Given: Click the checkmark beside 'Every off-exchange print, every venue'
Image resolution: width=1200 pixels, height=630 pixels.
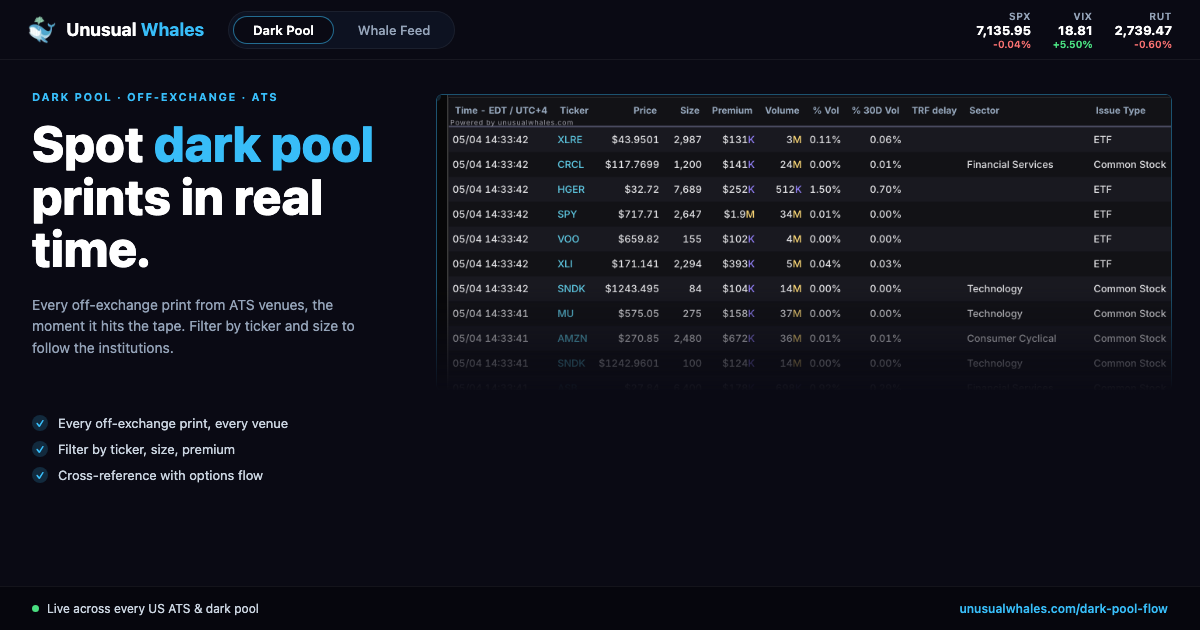Looking at the screenshot, I should 40,423.
